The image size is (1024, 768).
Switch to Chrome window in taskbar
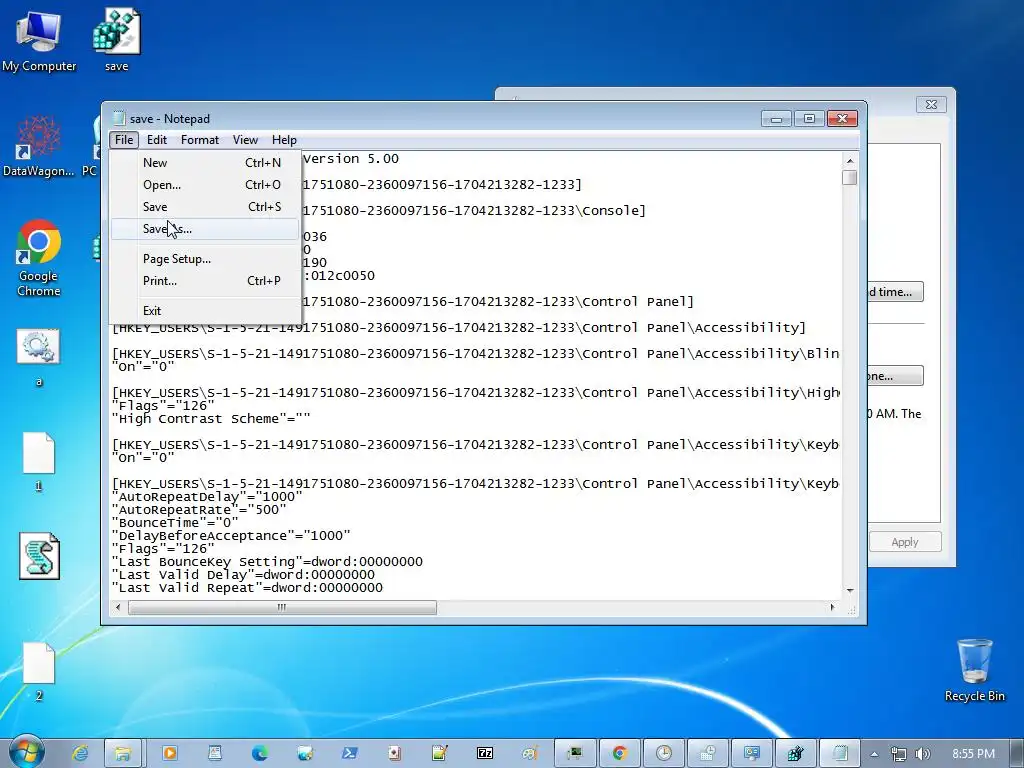(619, 754)
